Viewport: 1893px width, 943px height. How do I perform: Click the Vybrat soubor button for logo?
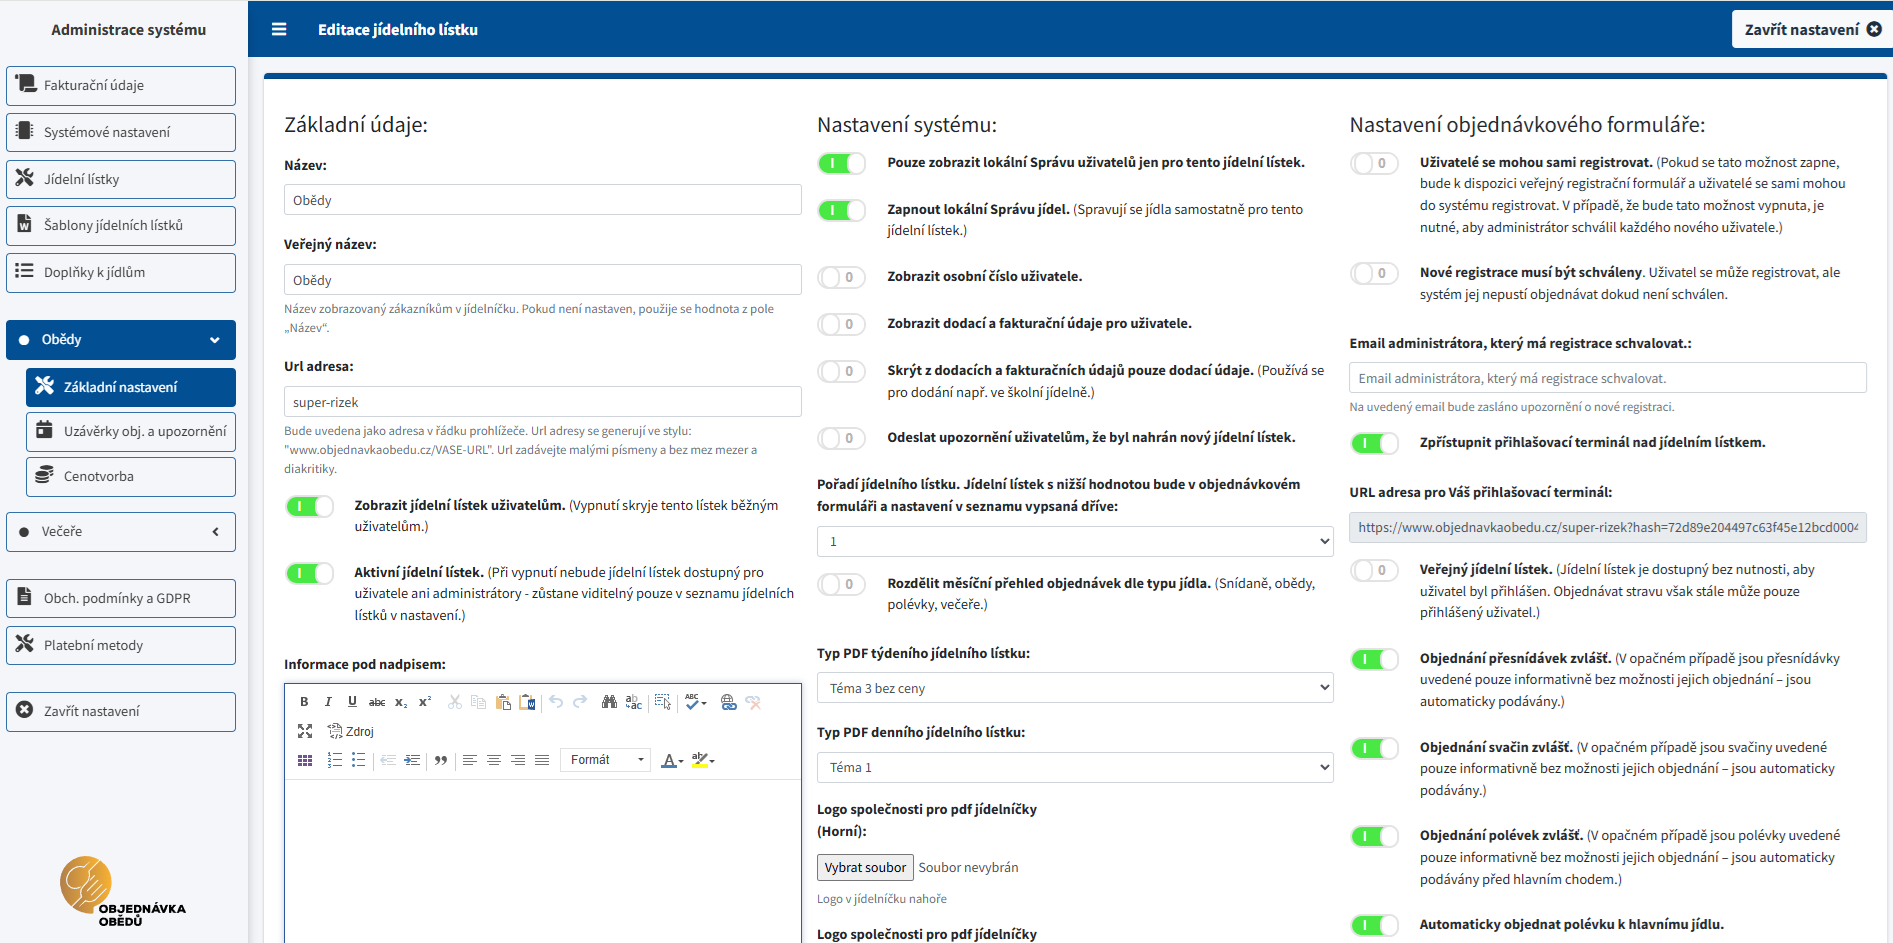(865, 867)
